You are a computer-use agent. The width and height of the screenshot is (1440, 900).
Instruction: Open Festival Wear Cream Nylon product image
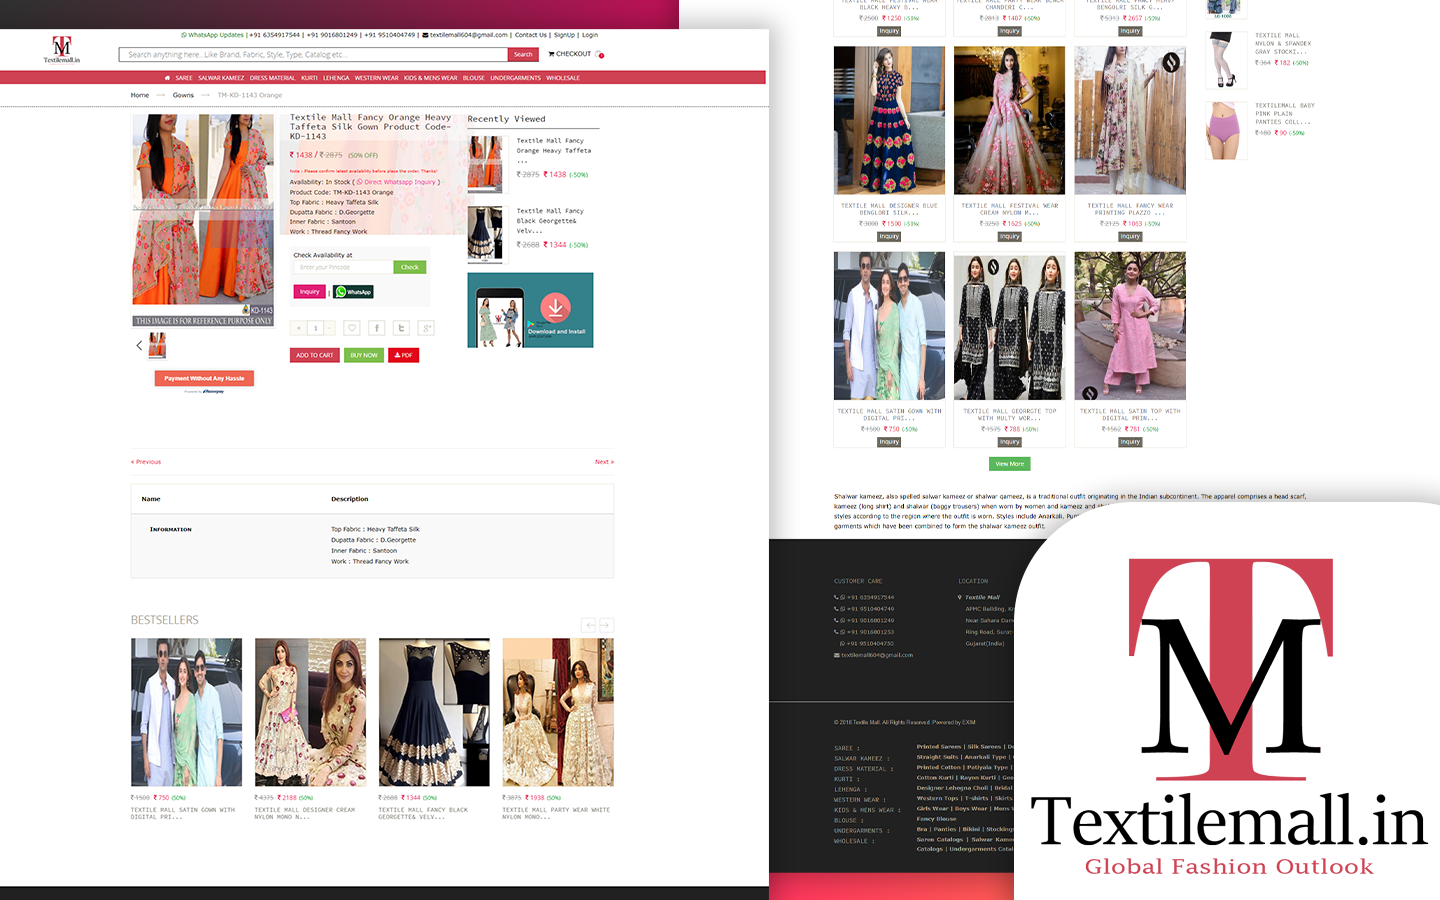[x=1010, y=120]
